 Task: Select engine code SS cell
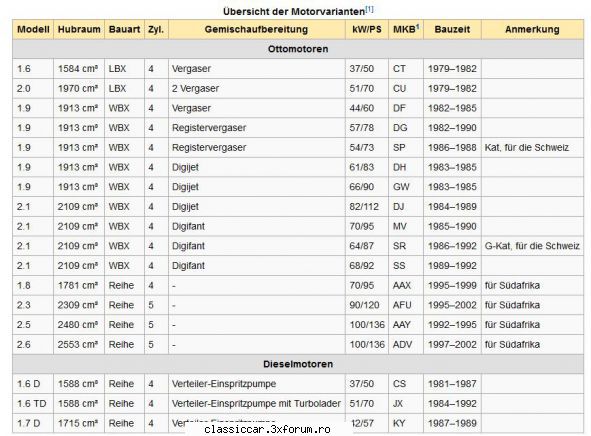(406, 266)
